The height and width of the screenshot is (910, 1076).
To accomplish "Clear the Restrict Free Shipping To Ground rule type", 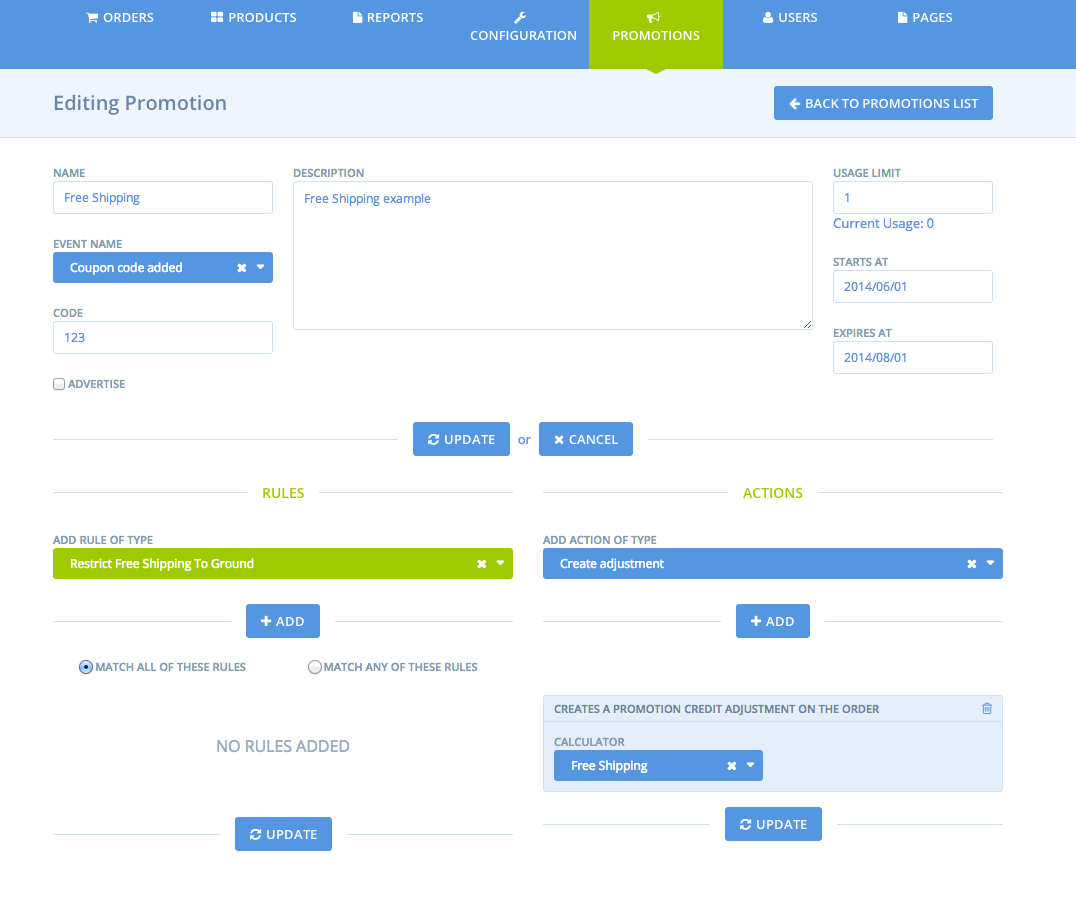I will coord(482,563).
